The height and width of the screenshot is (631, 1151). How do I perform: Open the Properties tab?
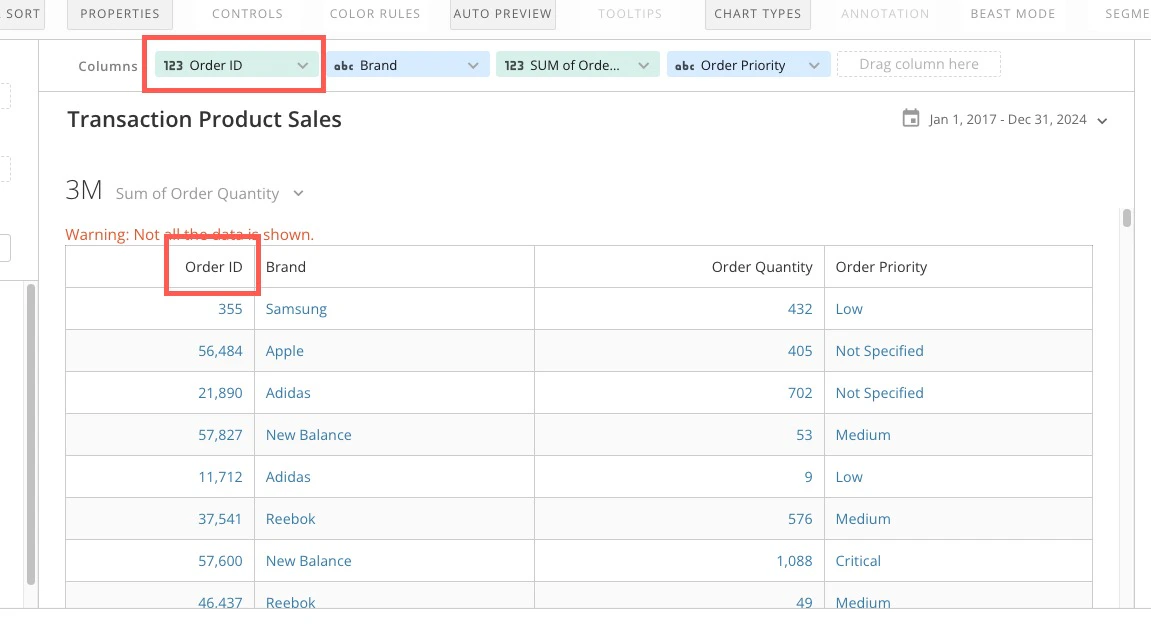pyautogui.click(x=120, y=14)
